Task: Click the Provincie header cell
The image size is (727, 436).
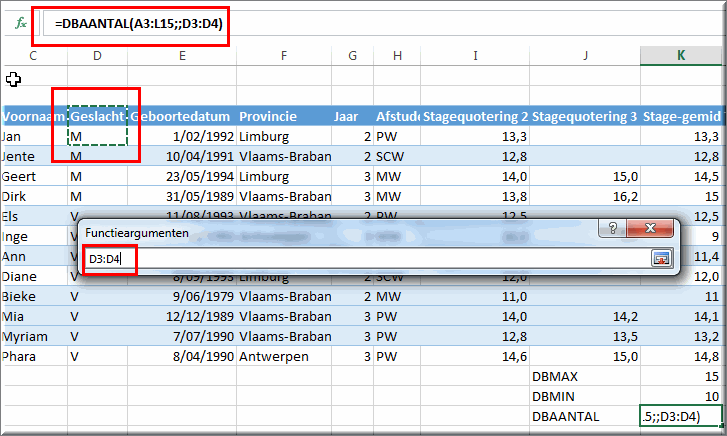Action: 284,117
